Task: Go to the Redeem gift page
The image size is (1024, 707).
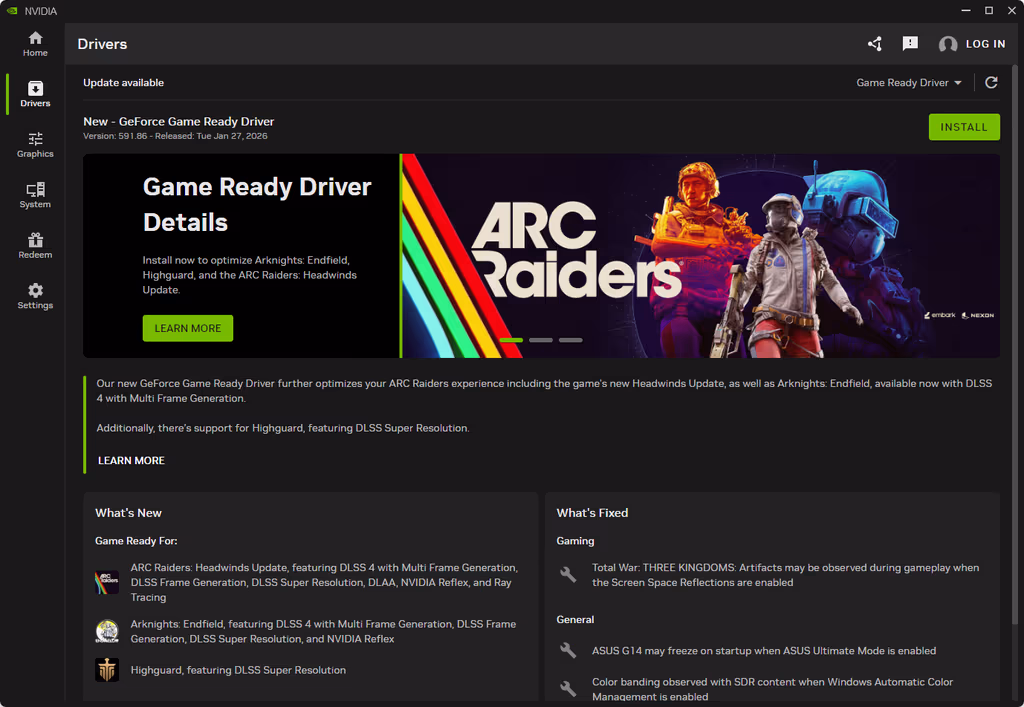Action: click(x=35, y=246)
